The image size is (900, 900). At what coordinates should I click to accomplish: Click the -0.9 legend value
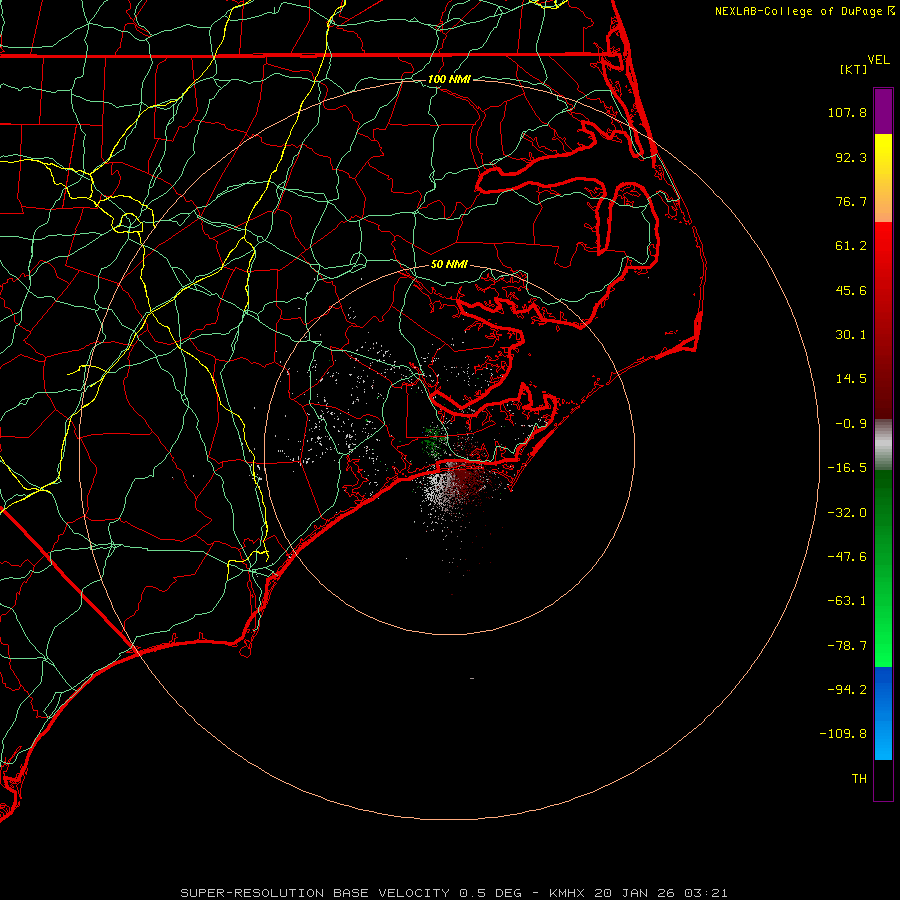[851, 424]
